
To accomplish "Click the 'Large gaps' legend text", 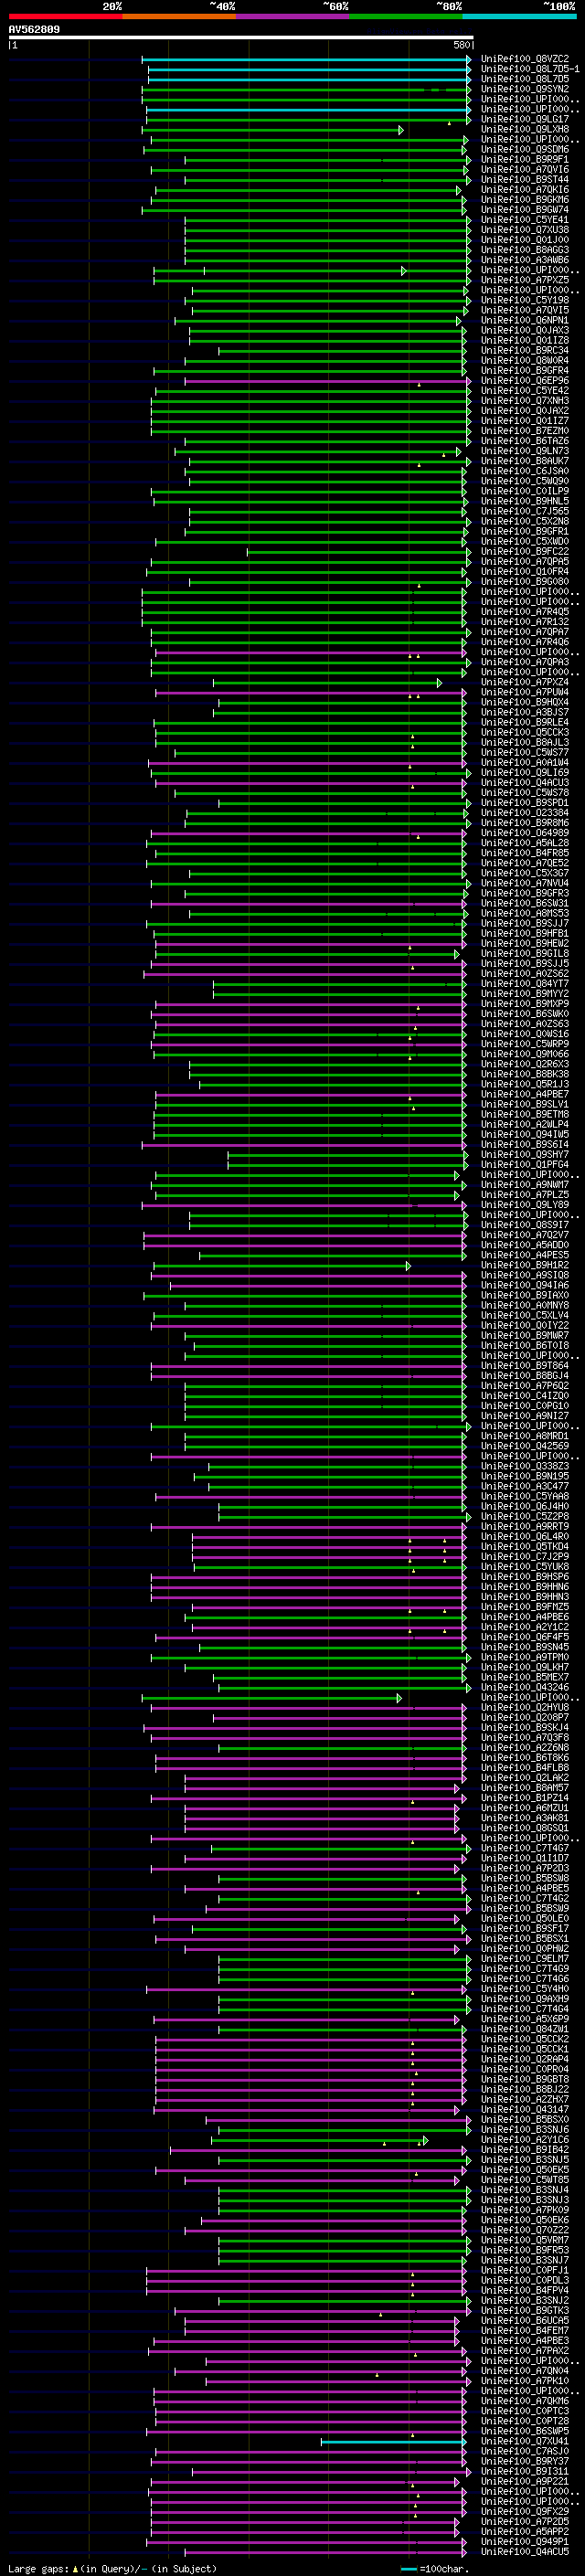I will click(38, 2569).
